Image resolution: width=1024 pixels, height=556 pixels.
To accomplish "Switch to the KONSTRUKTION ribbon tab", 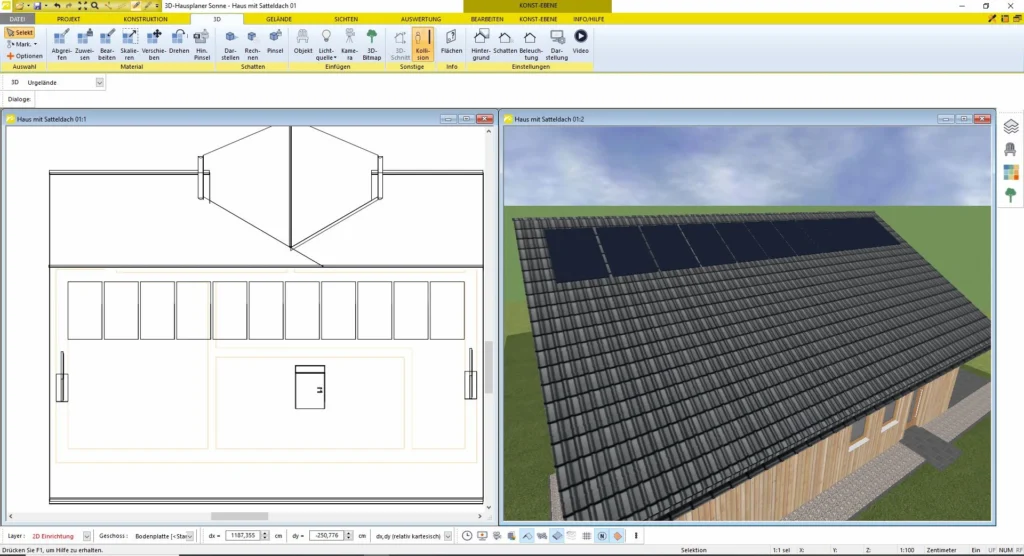I will (x=145, y=19).
